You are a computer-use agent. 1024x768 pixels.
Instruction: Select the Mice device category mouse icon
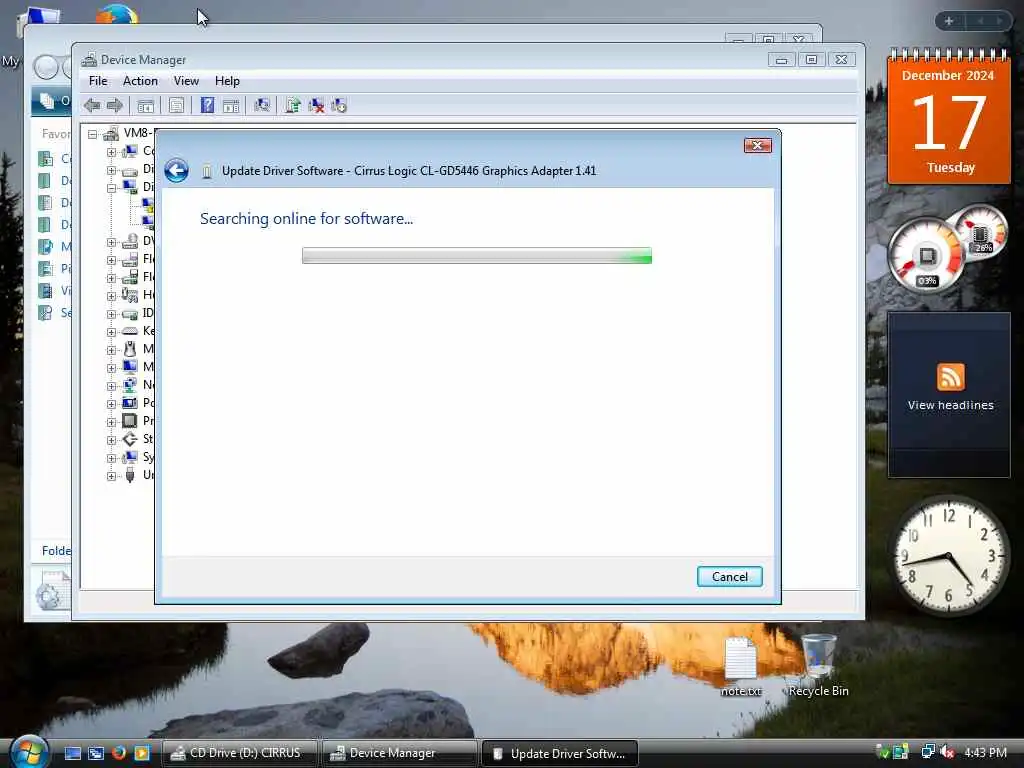point(130,349)
